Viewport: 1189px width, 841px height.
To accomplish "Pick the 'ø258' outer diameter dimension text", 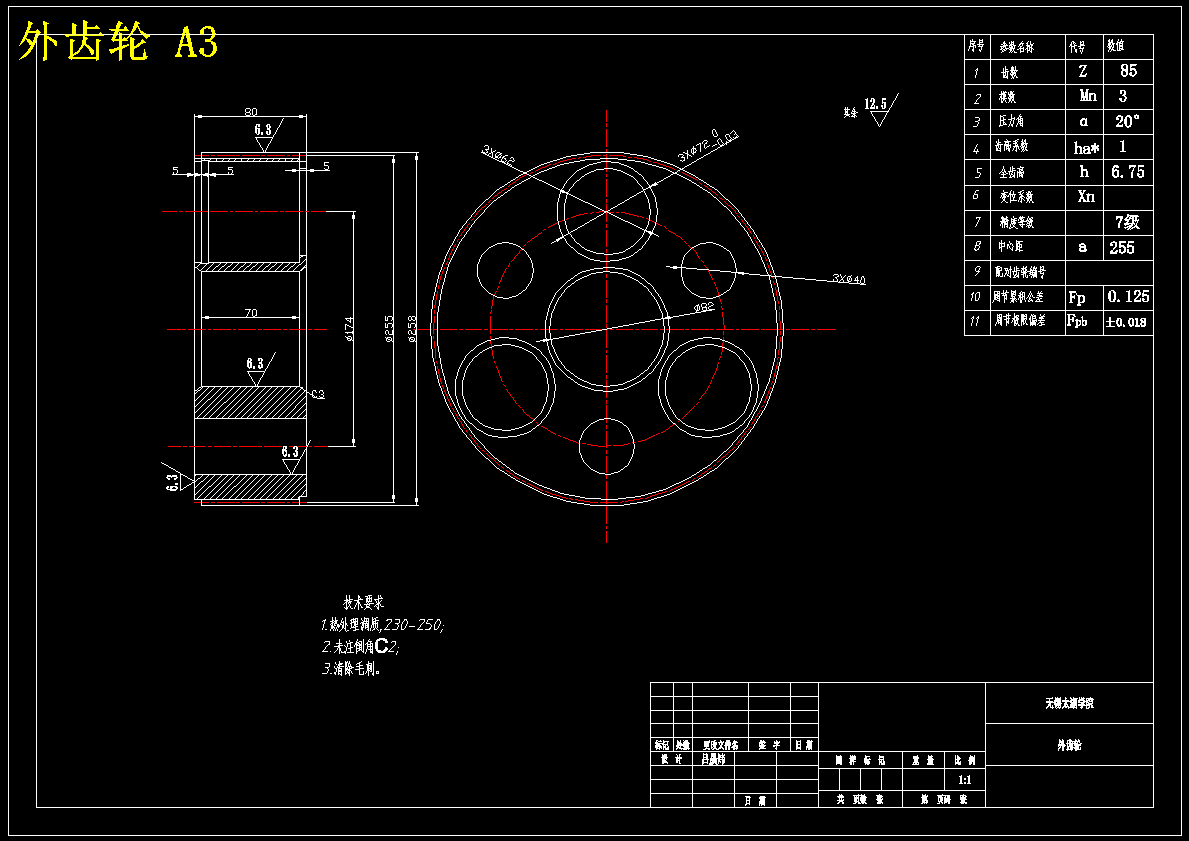I will (x=412, y=329).
